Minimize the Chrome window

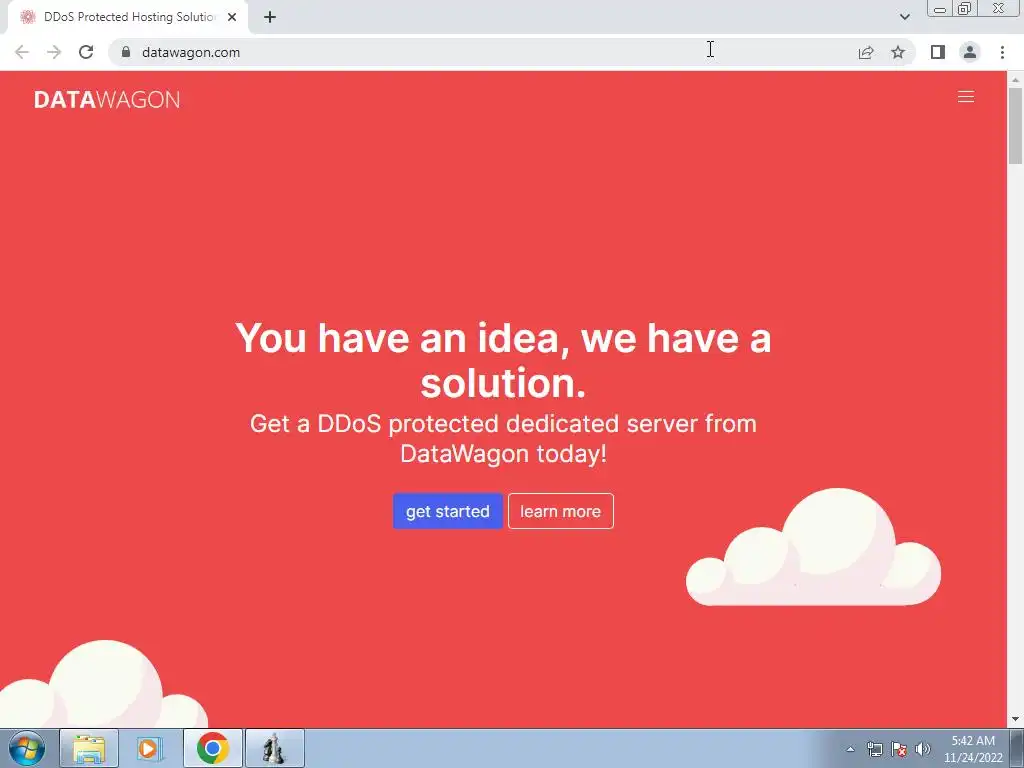click(940, 9)
